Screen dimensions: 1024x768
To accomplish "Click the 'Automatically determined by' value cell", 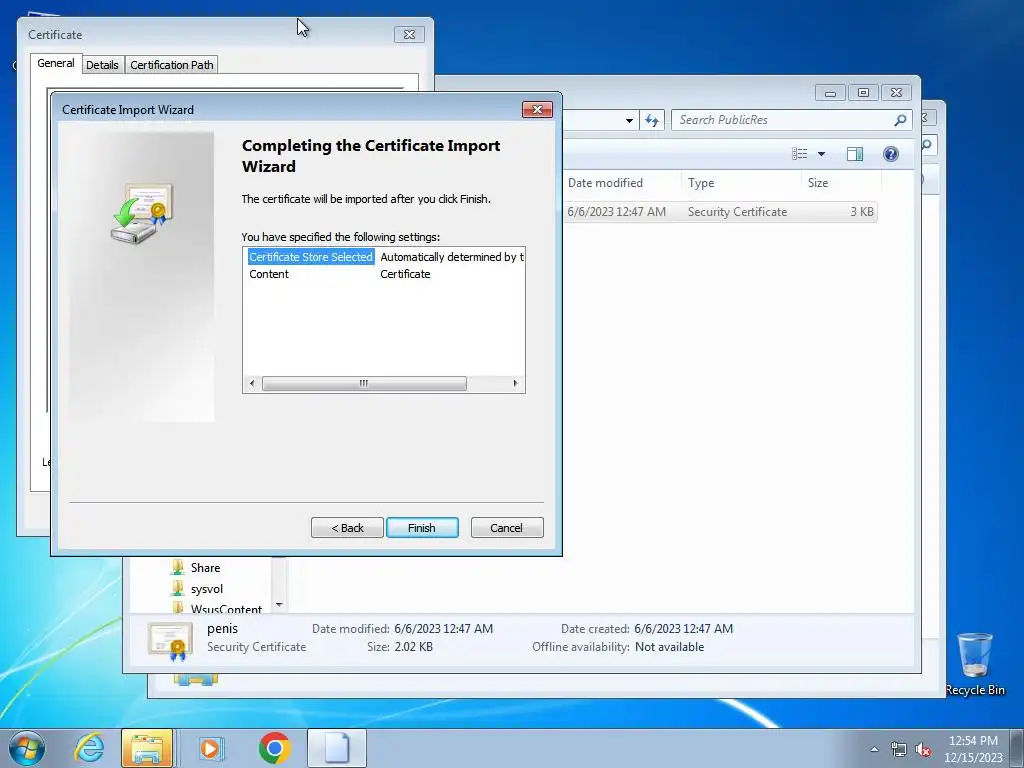I will (452, 257).
